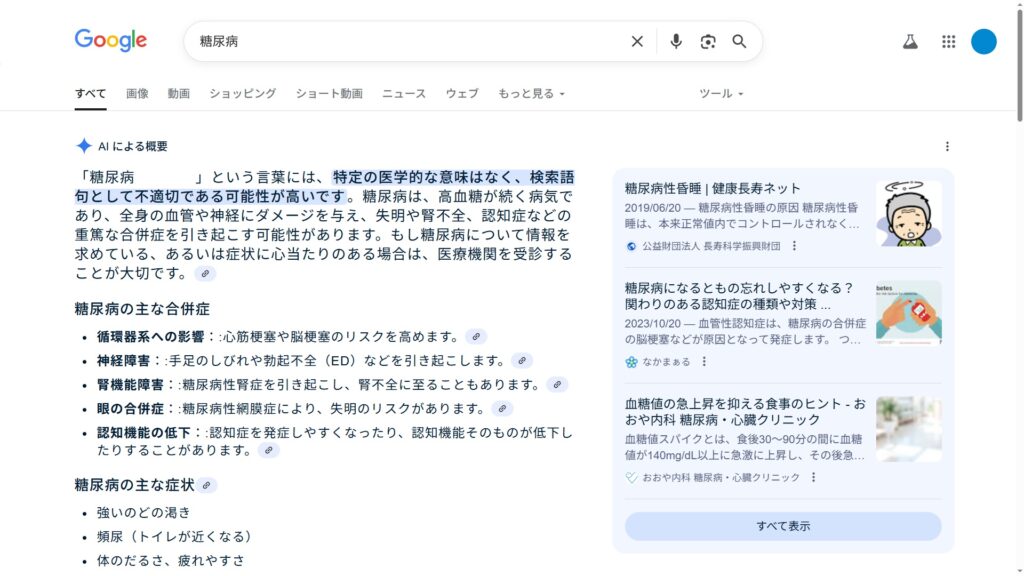Viewport: 1024px width, 576px height.
Task: Open 糖尿病性昏睡 健康長寿ネット link
Action: tap(712, 188)
